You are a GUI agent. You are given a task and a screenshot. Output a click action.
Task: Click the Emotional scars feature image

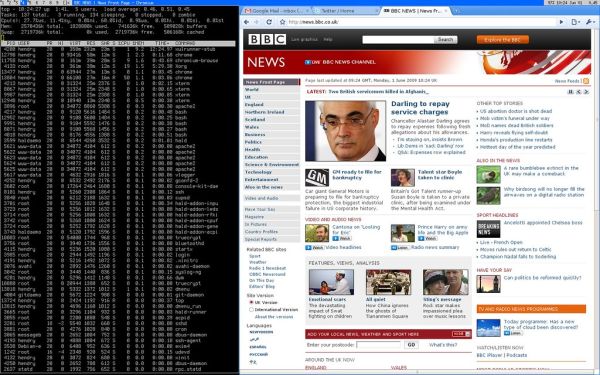click(331, 282)
